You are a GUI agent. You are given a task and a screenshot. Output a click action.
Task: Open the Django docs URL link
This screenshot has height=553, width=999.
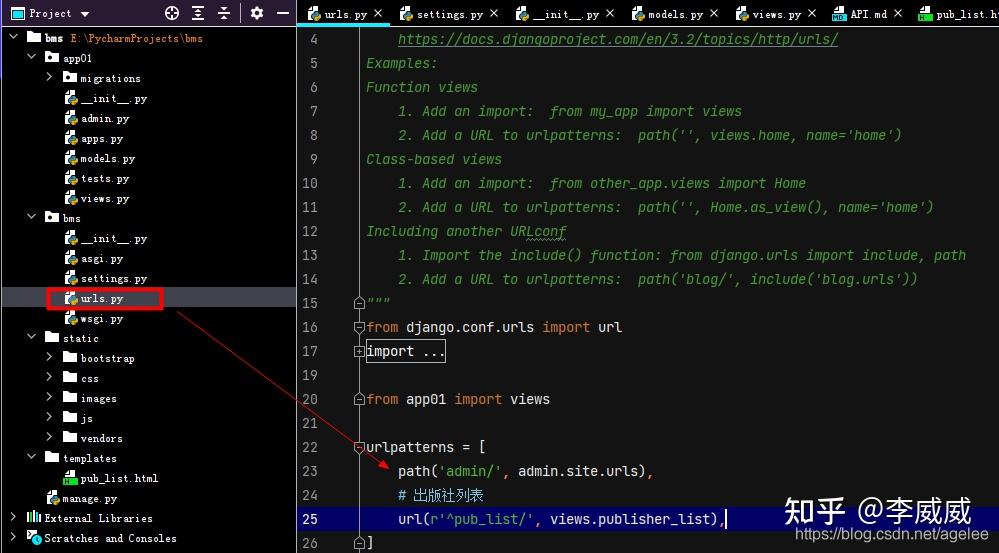pyautogui.click(x=618, y=40)
